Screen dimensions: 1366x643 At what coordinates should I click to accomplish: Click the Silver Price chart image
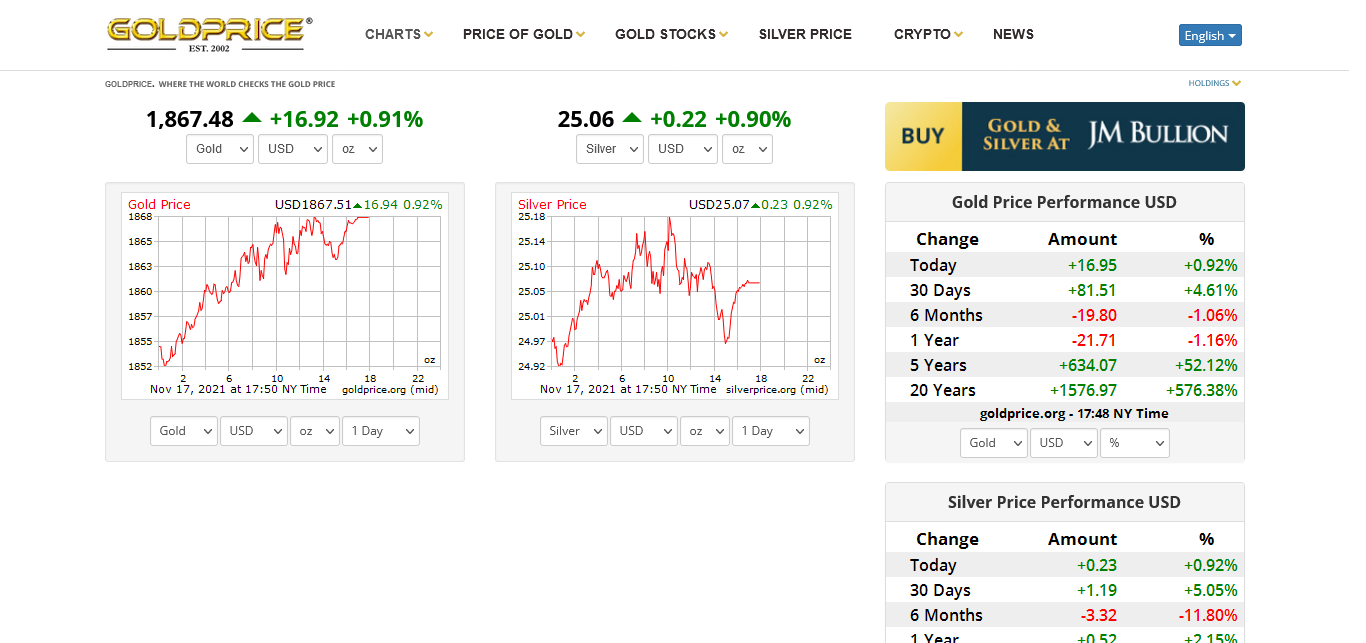click(675, 295)
